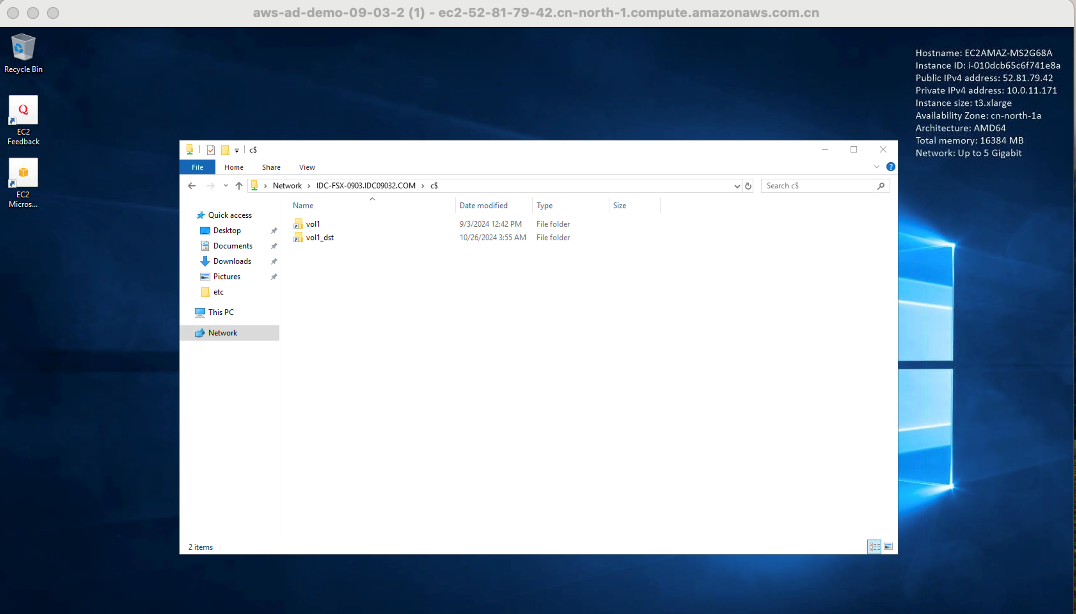
Task: Switch to Details view in the status bar
Action: coord(874,546)
